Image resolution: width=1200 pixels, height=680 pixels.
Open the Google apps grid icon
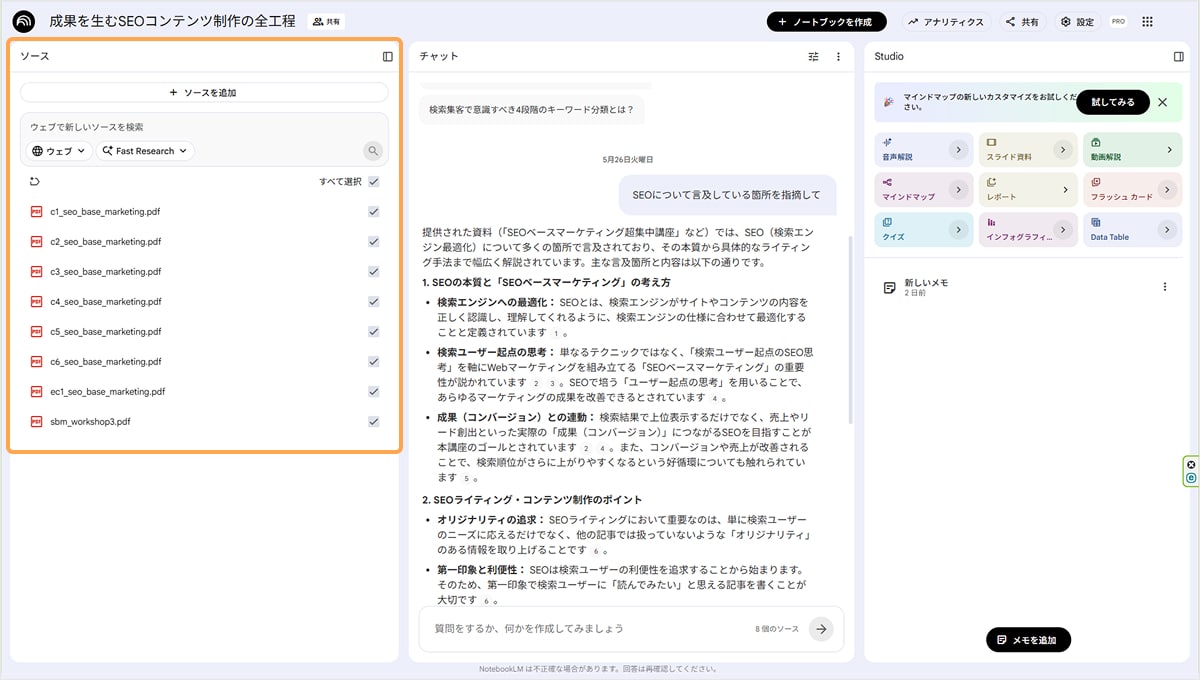(1147, 21)
